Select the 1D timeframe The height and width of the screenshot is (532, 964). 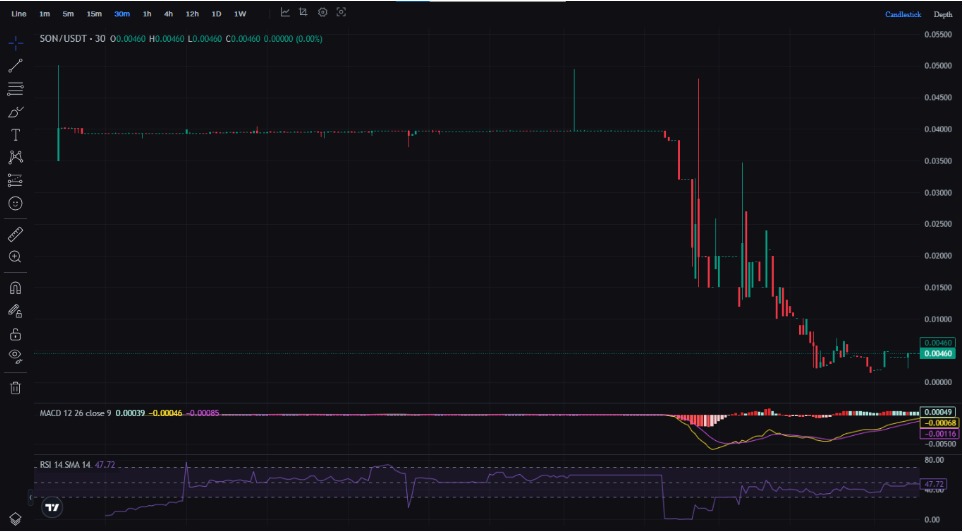(216, 14)
